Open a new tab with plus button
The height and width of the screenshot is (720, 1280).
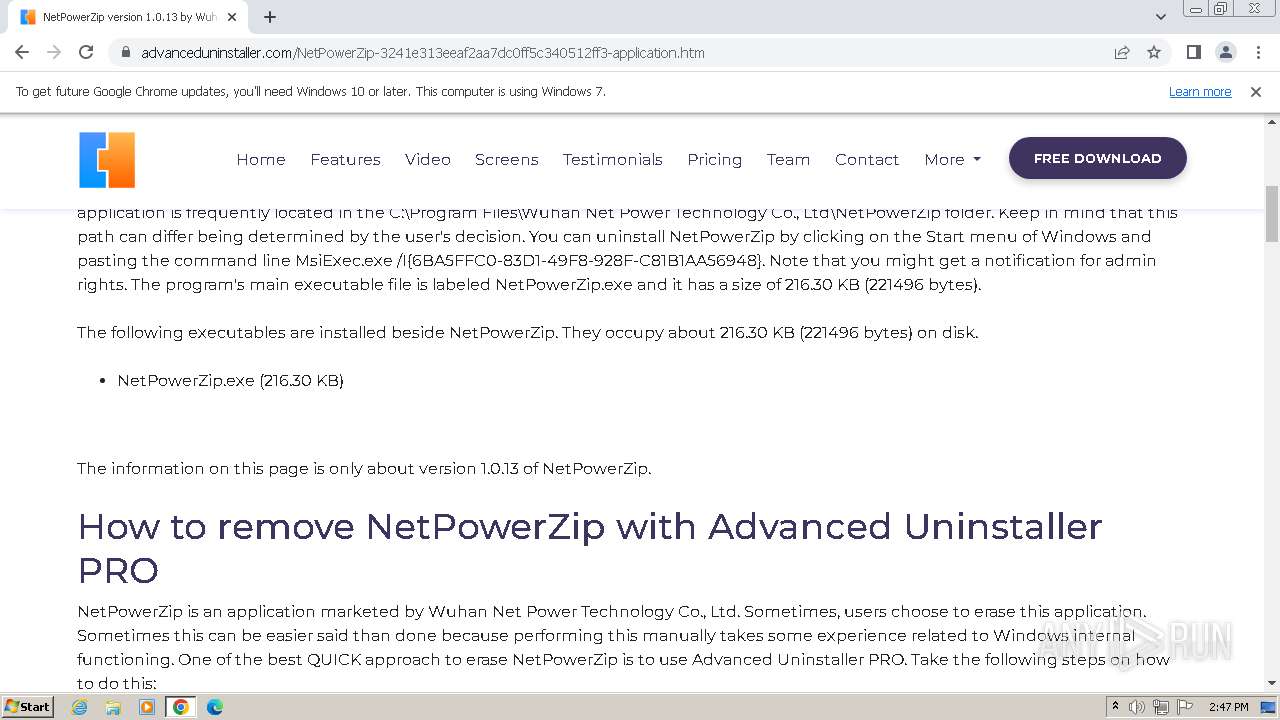pyautogui.click(x=270, y=17)
